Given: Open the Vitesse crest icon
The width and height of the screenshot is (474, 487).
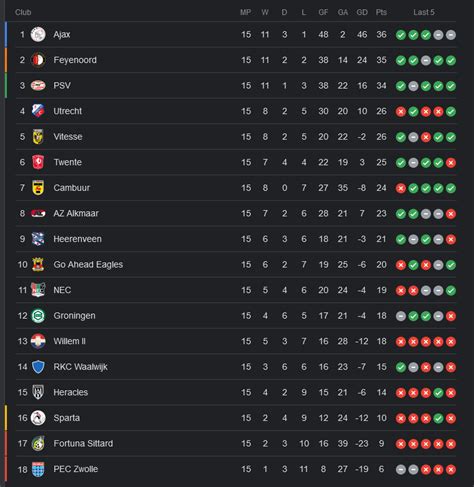Looking at the screenshot, I should point(38,137).
